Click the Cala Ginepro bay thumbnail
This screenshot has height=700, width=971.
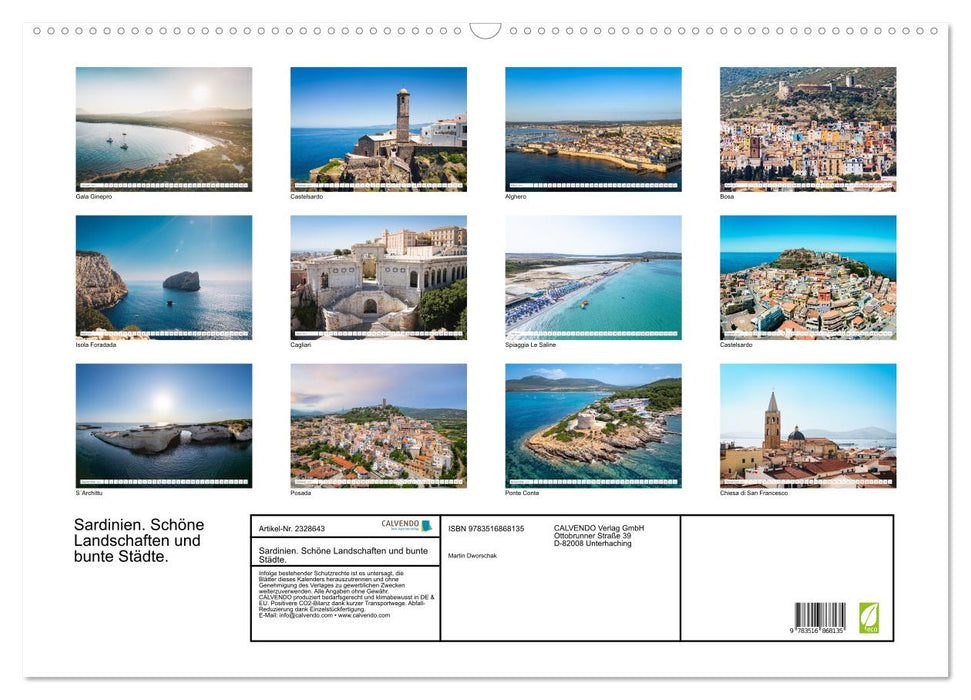163,129
